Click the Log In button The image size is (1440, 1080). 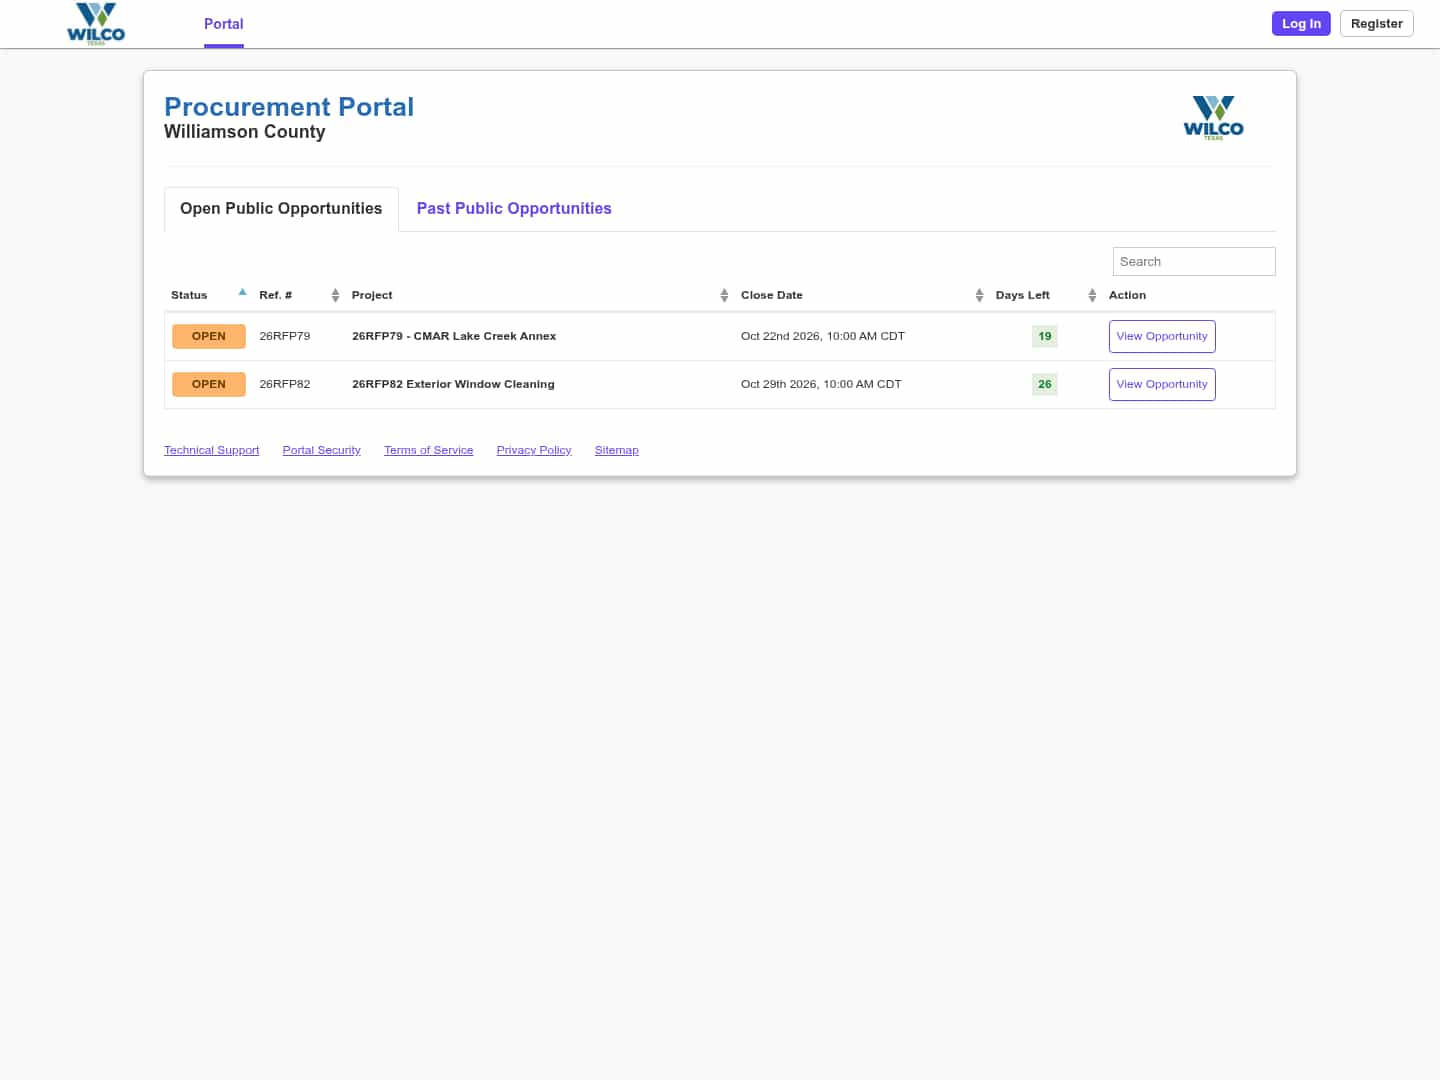1301,24
